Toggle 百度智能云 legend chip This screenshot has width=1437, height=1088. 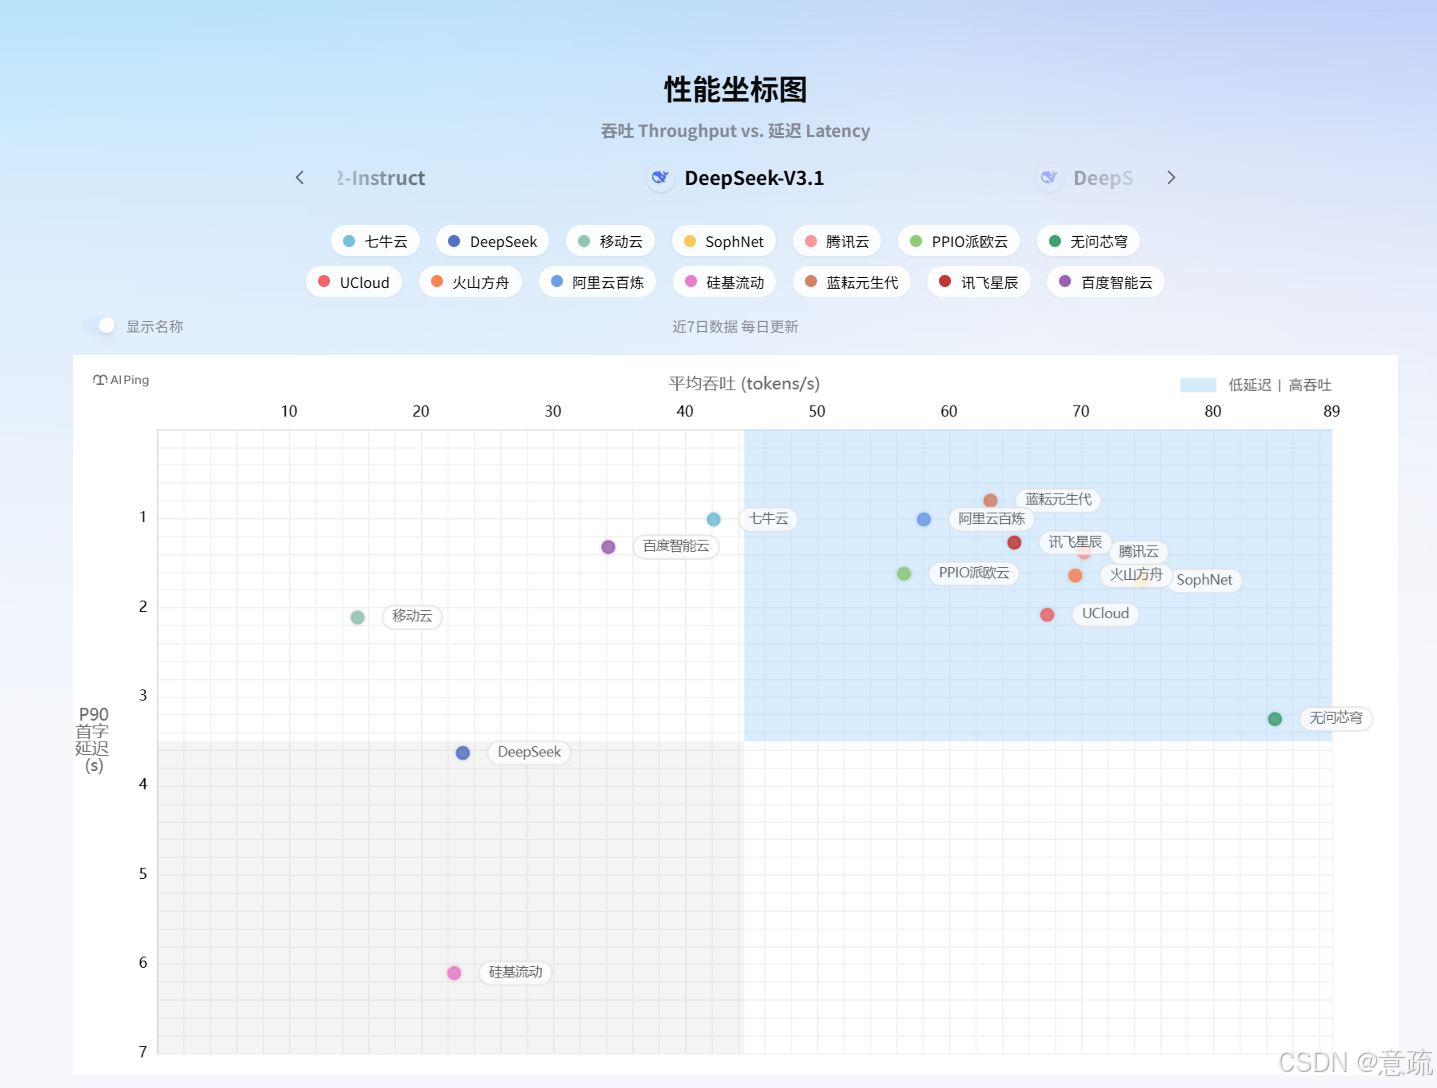1106,282
